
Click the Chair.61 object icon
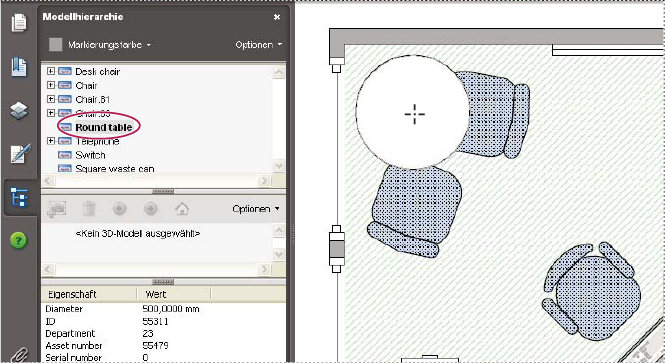[x=64, y=99]
